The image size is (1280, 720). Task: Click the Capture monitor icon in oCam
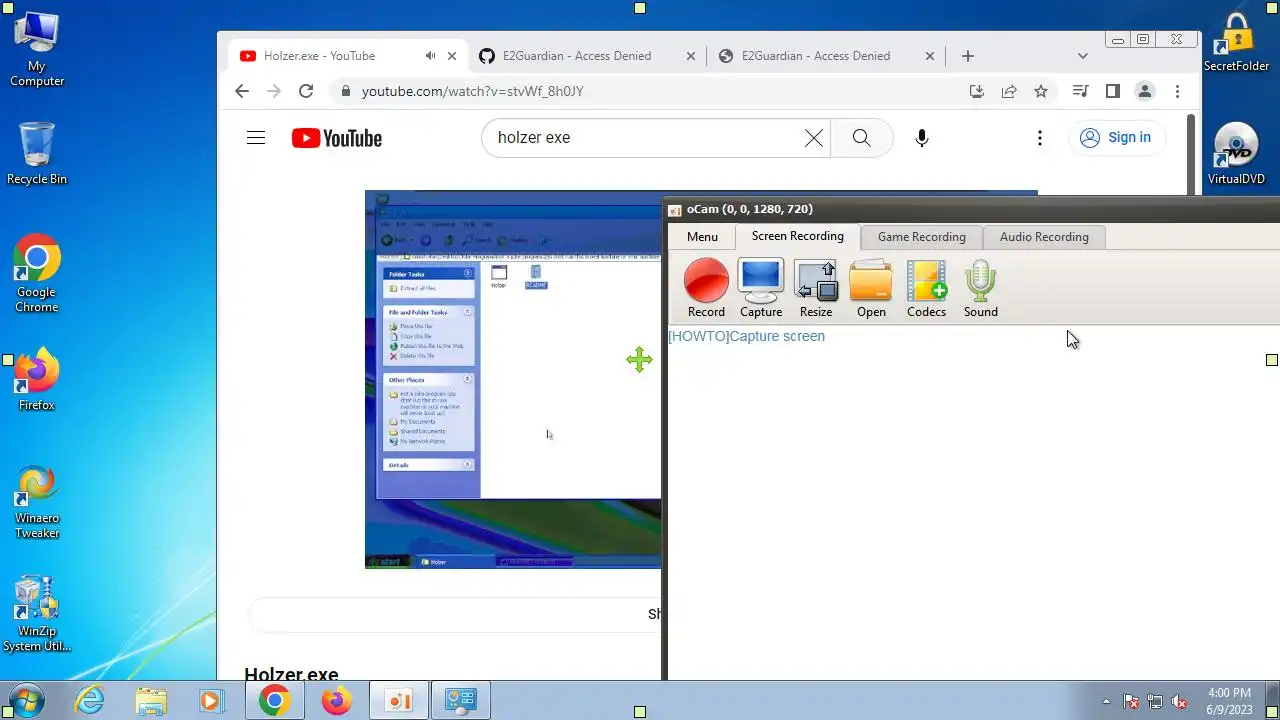click(760, 288)
